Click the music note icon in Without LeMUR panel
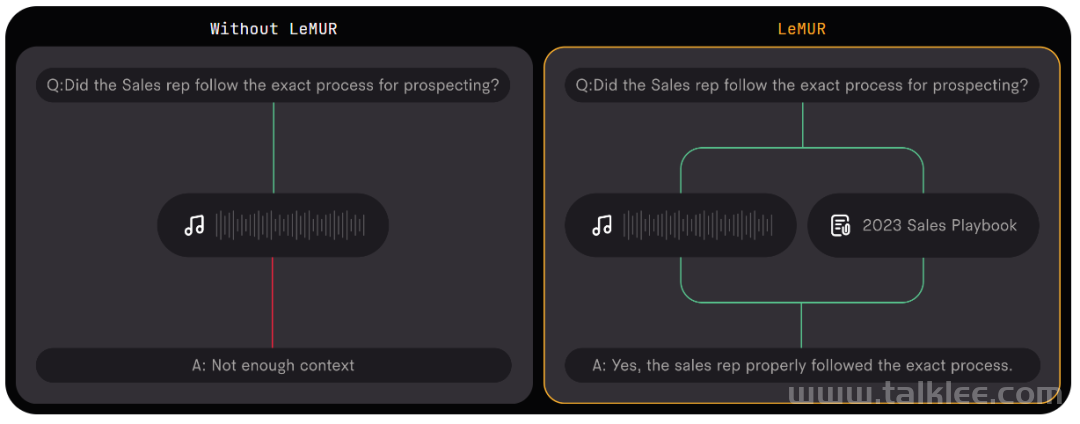Screen dimensions: 1080x424 tap(194, 225)
